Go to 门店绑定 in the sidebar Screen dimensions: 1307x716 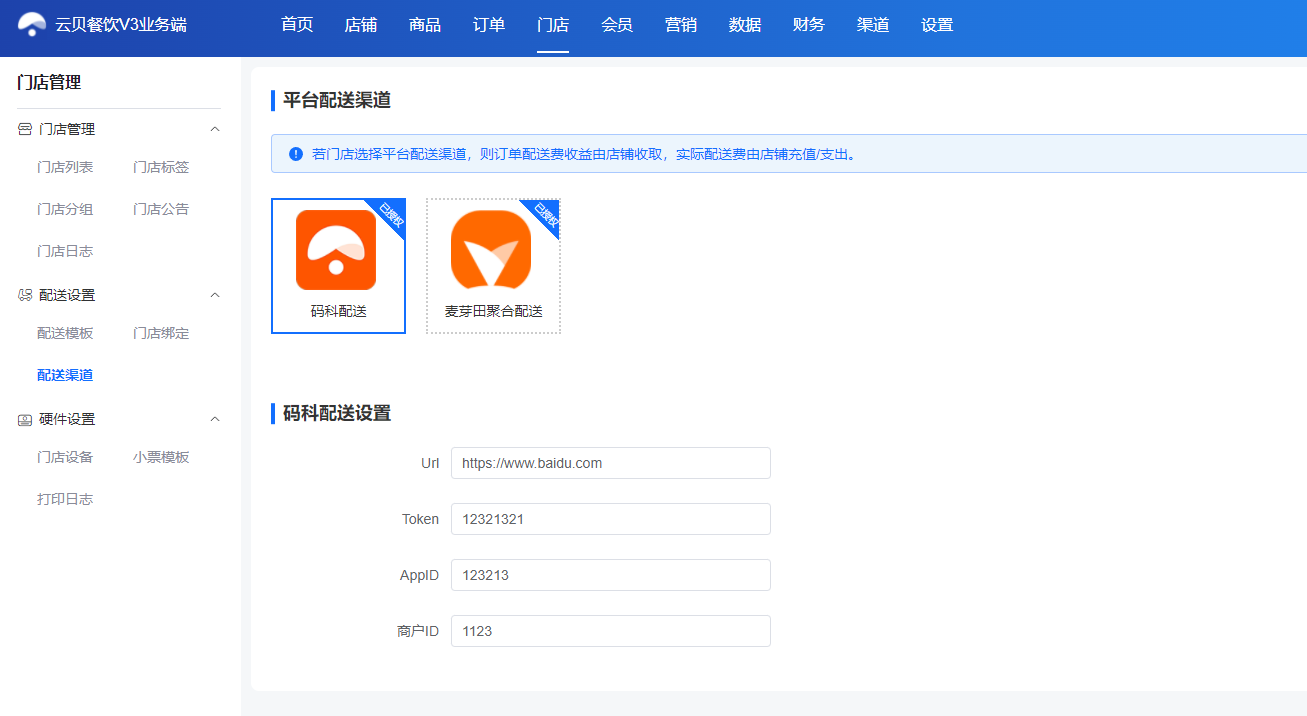pyautogui.click(x=161, y=334)
